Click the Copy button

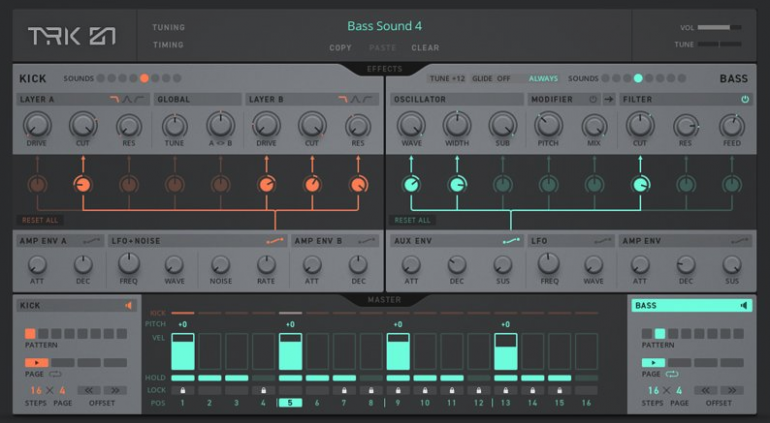[x=340, y=47]
